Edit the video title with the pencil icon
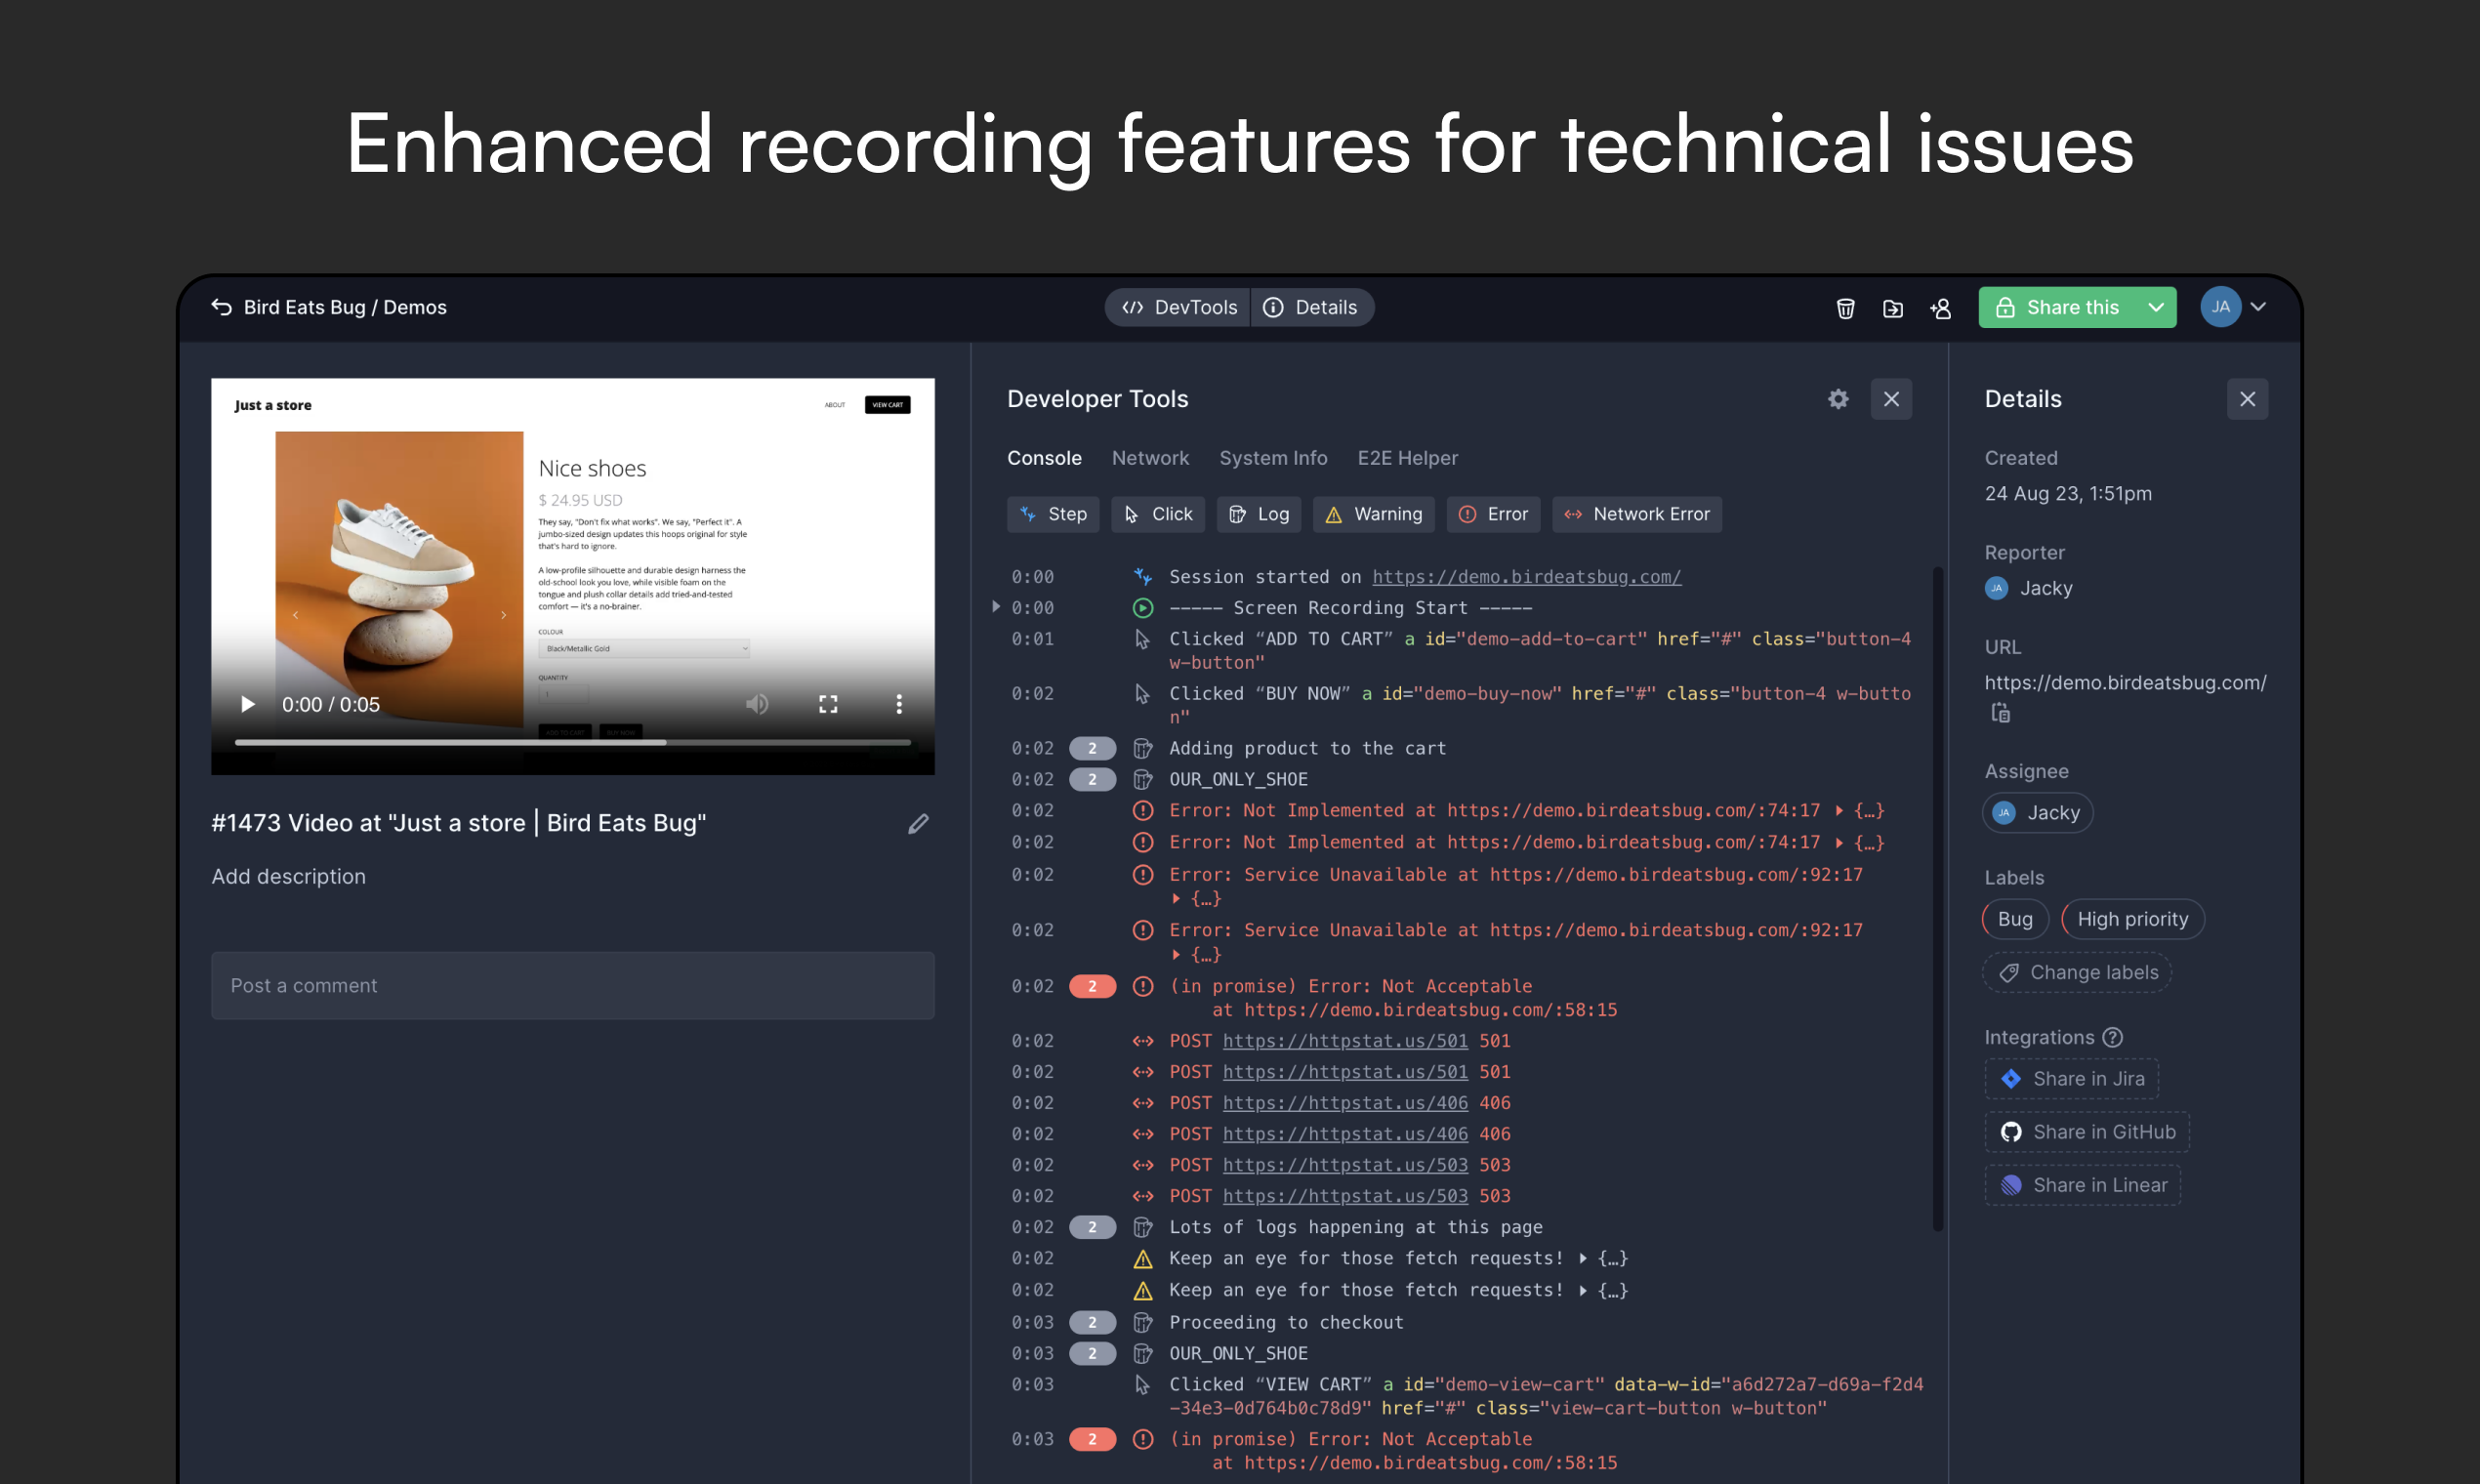This screenshot has width=2480, height=1484. (918, 823)
